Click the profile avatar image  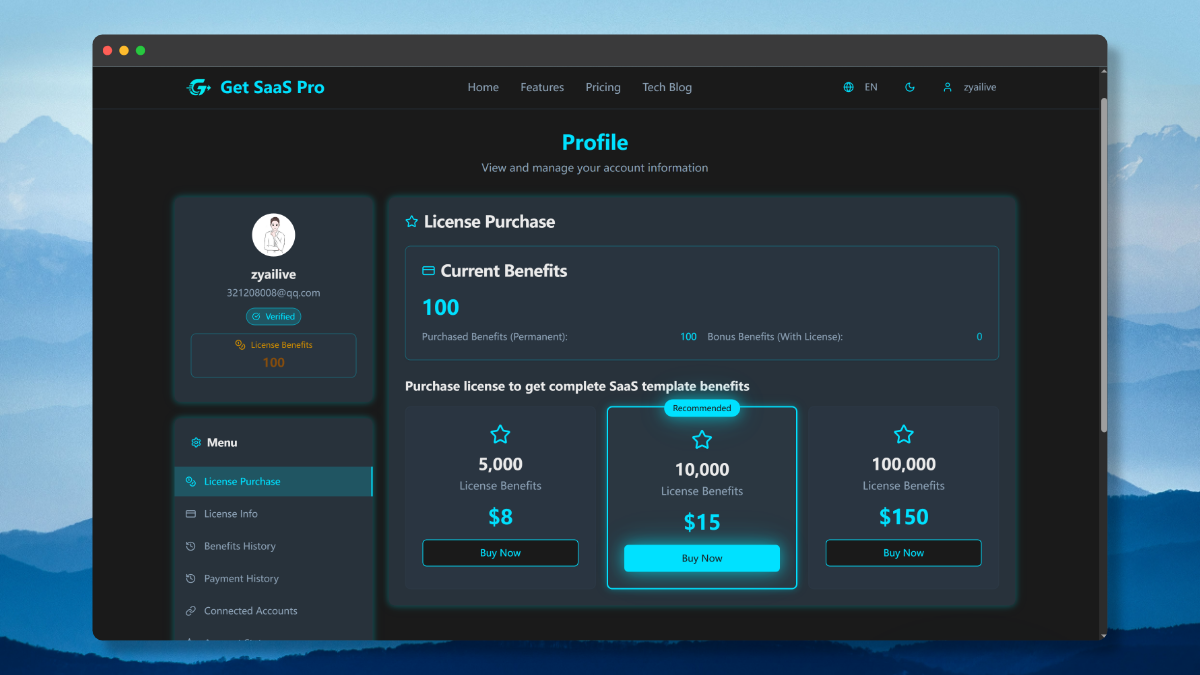click(273, 234)
